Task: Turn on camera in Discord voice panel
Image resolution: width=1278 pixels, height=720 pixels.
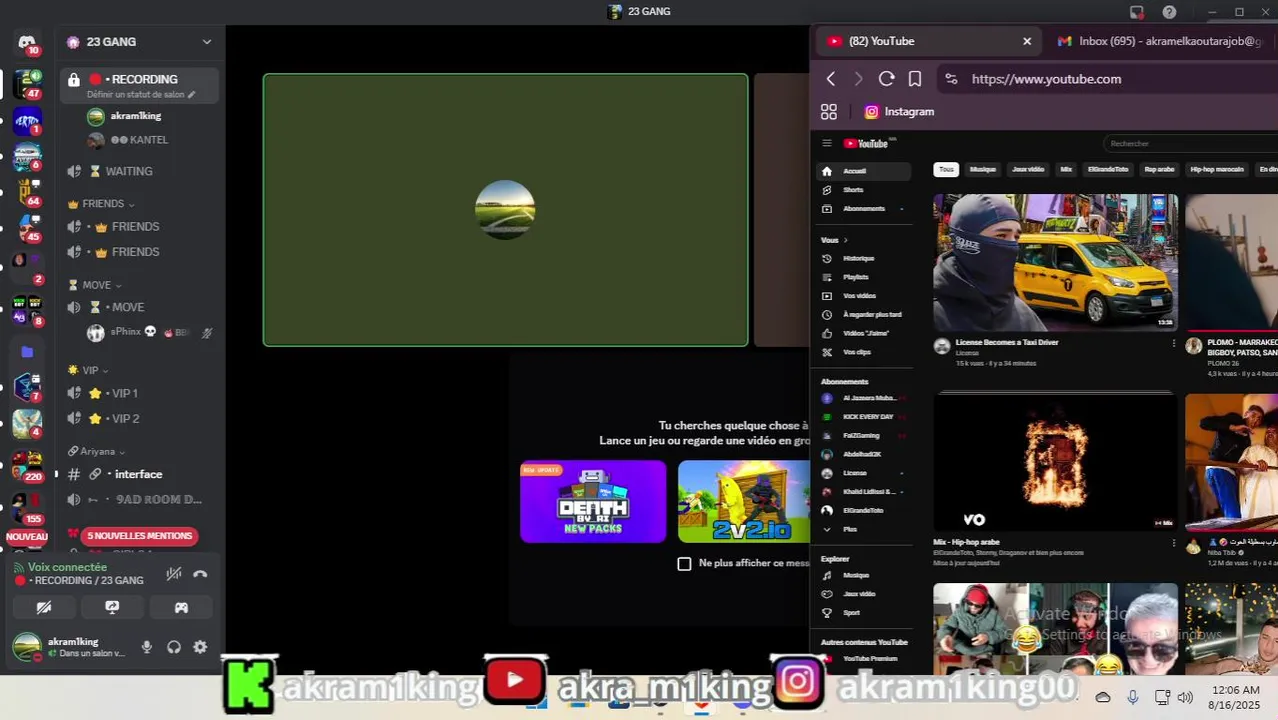Action: (x=44, y=607)
